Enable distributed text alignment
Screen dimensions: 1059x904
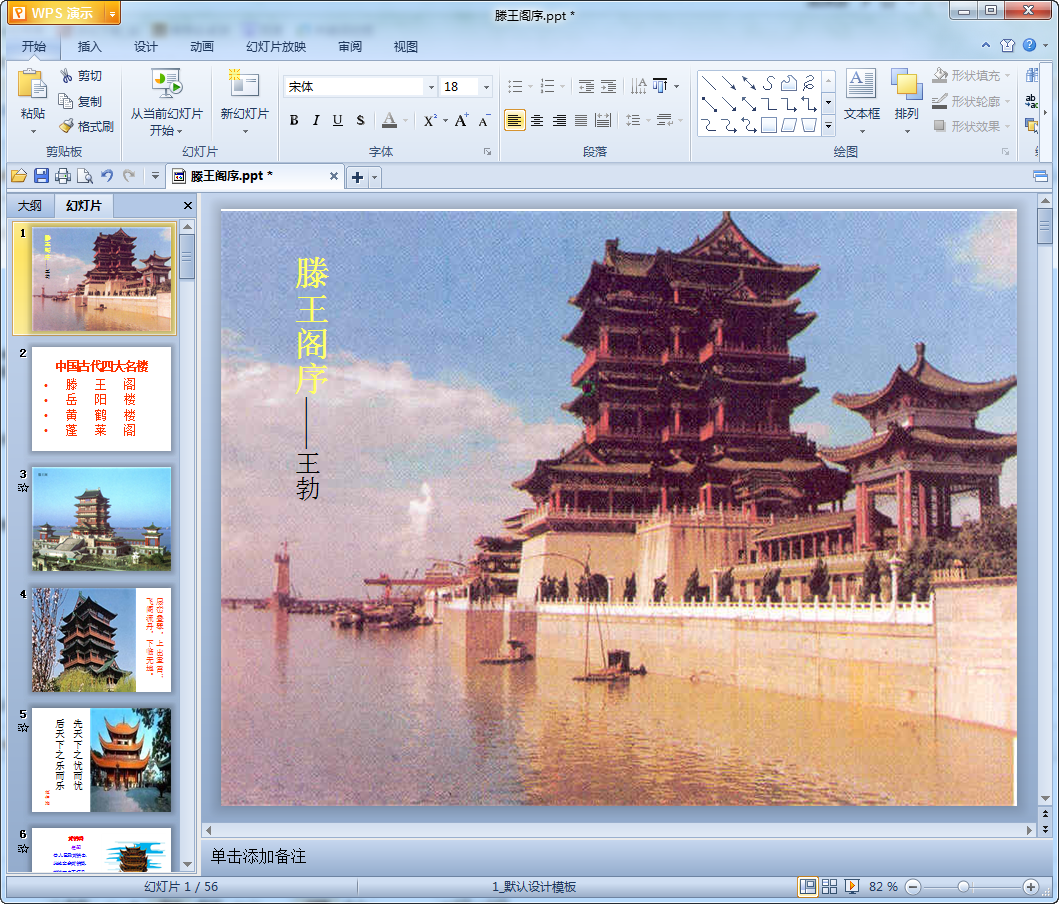(603, 120)
